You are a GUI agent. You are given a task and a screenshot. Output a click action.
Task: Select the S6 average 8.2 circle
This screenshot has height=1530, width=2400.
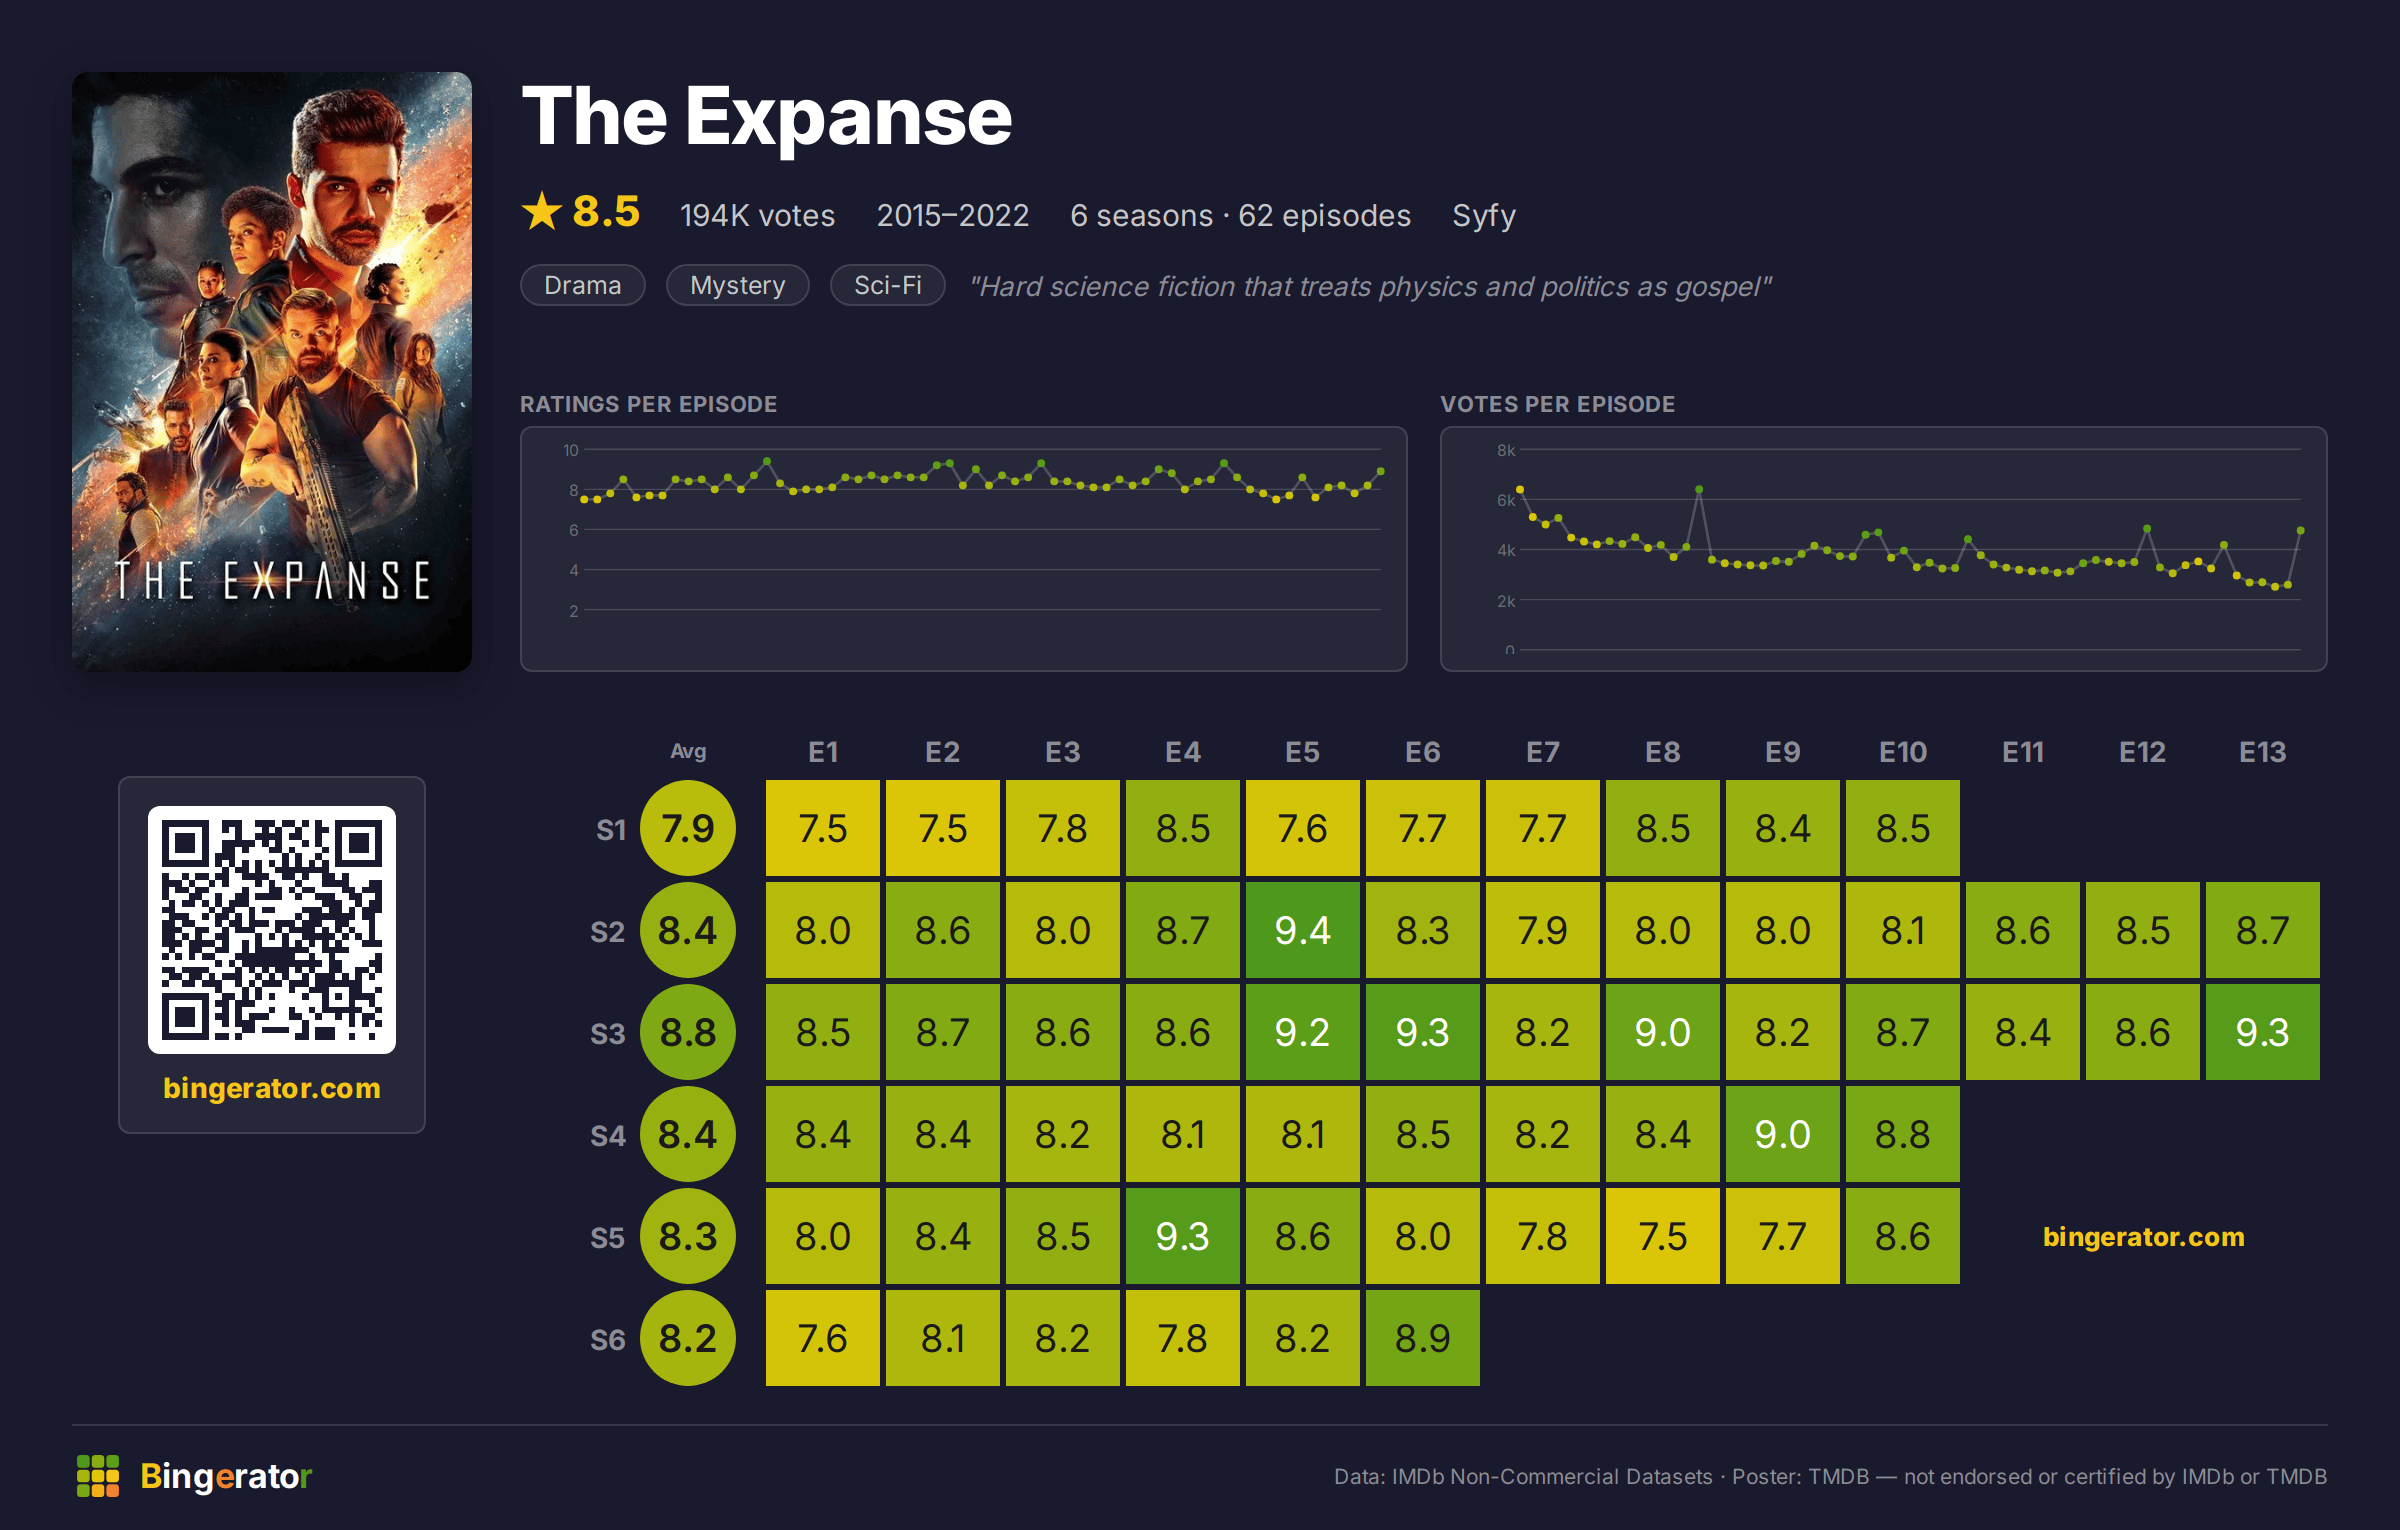click(x=688, y=1338)
